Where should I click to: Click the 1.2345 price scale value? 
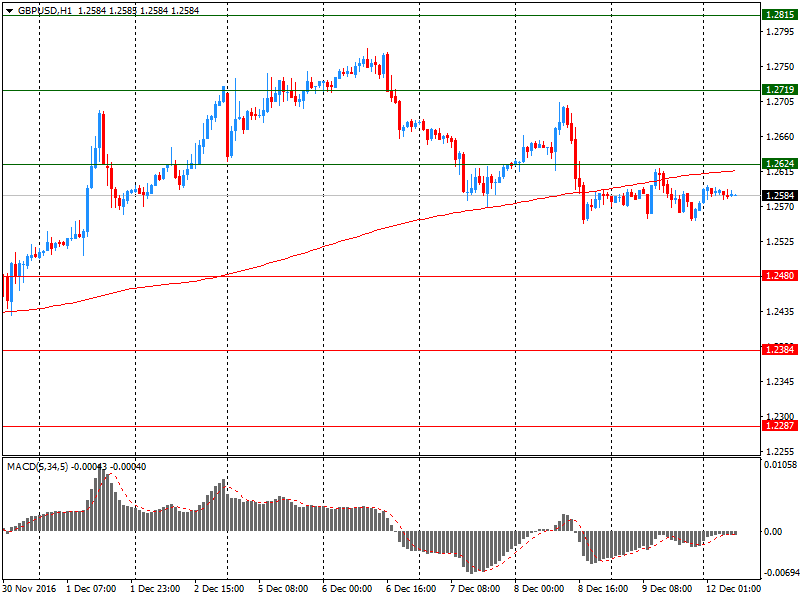pyautogui.click(x=780, y=382)
